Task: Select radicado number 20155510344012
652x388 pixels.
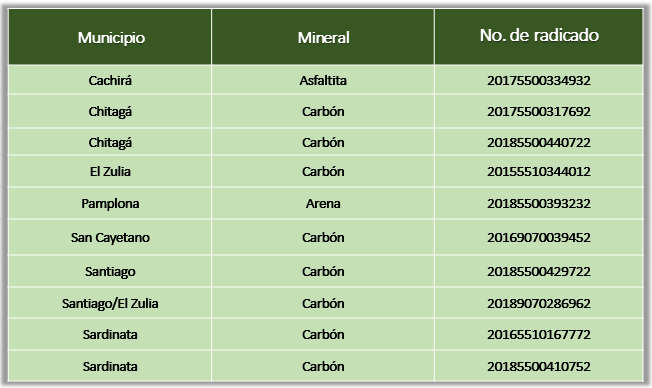Action: point(539,171)
